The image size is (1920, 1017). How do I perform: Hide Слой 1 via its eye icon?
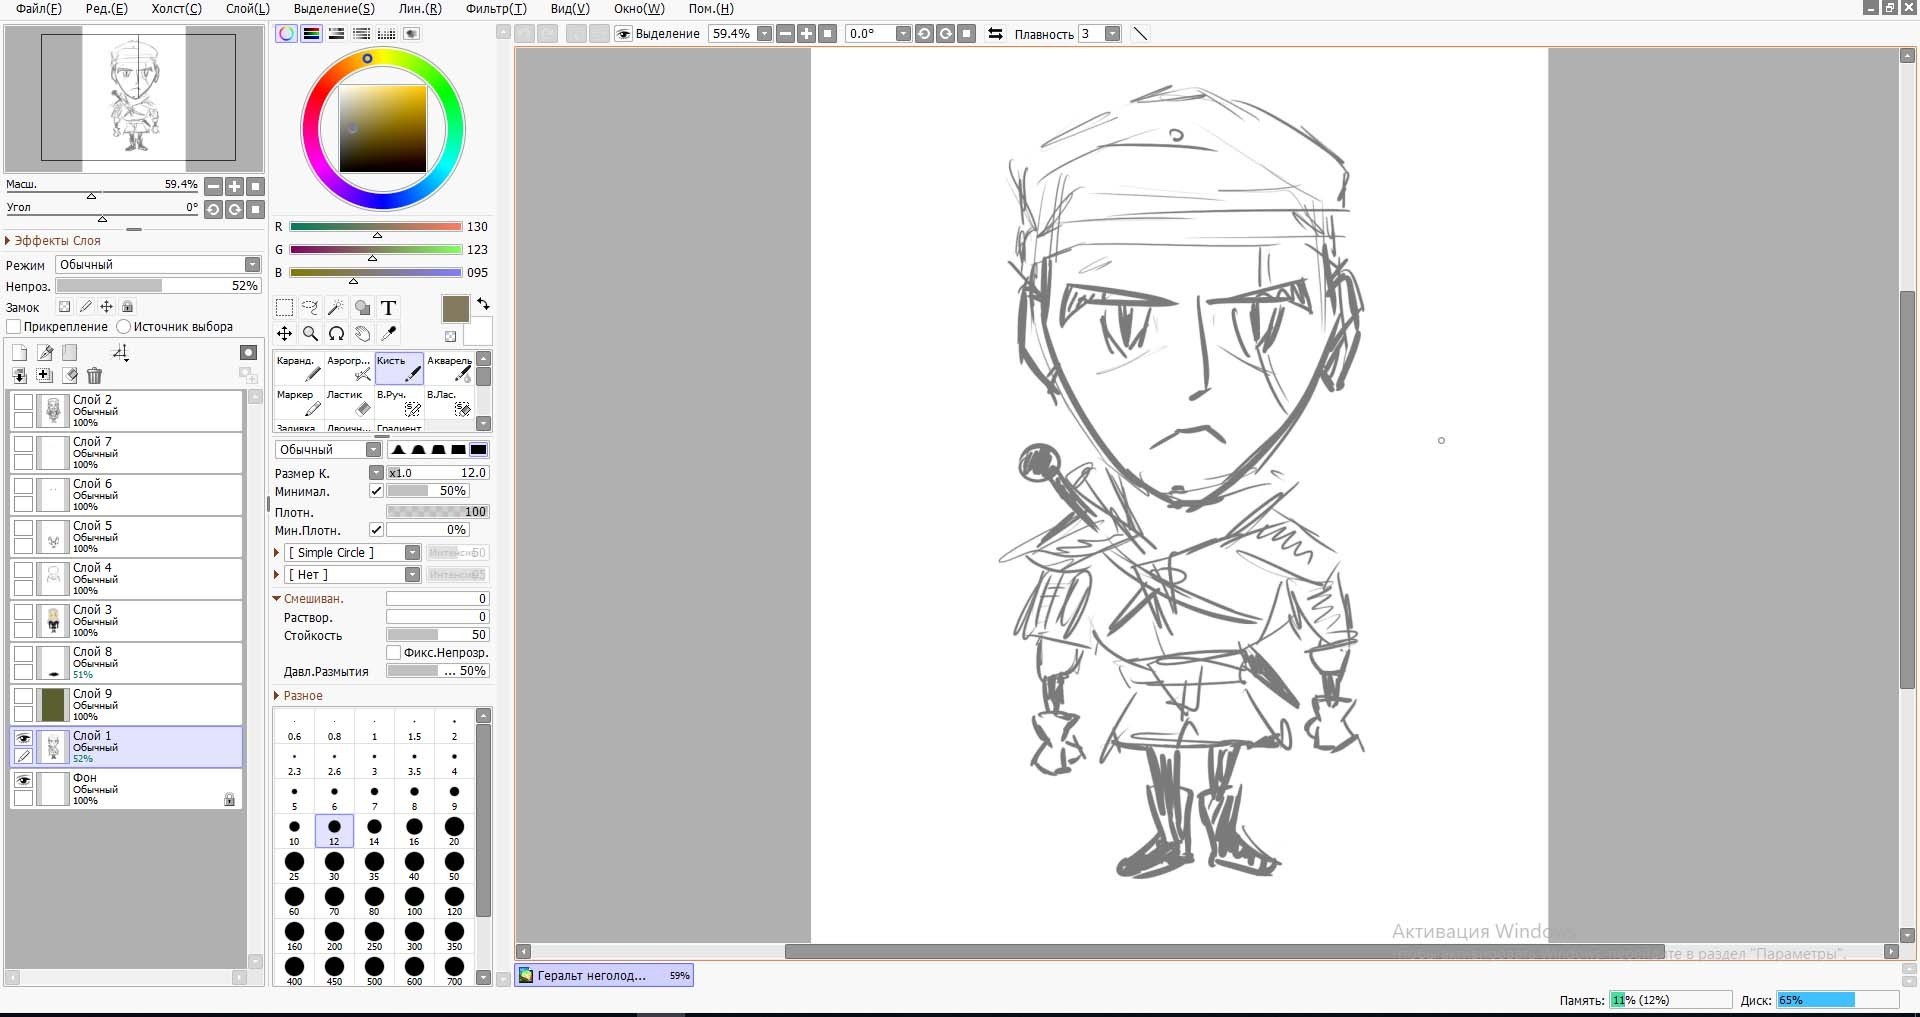(23, 738)
